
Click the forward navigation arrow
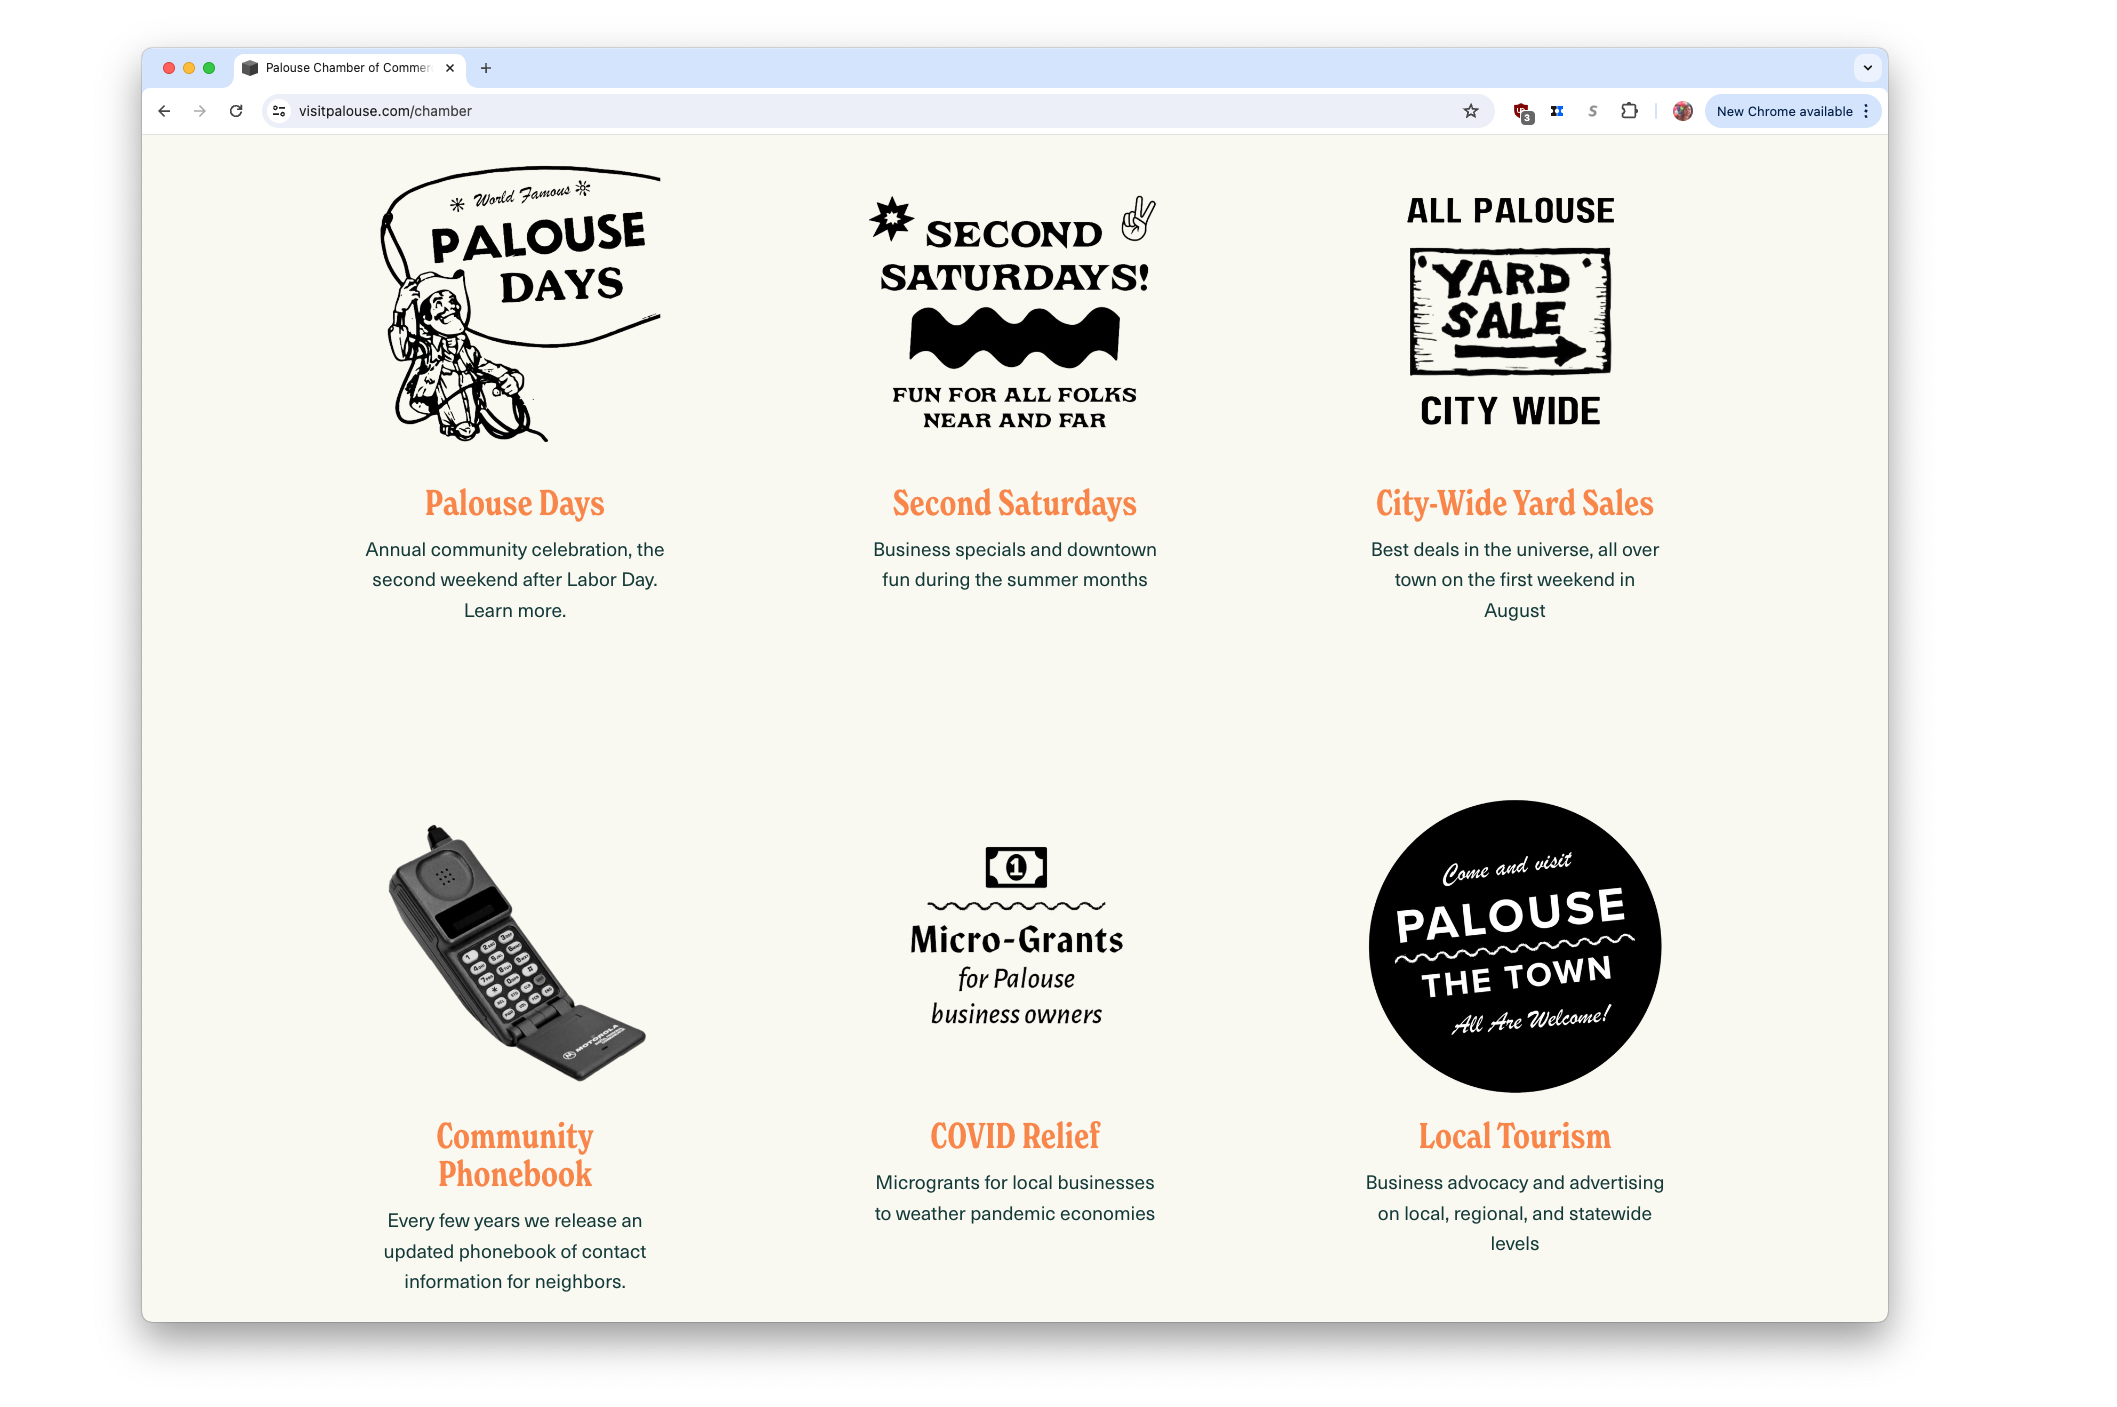[200, 111]
